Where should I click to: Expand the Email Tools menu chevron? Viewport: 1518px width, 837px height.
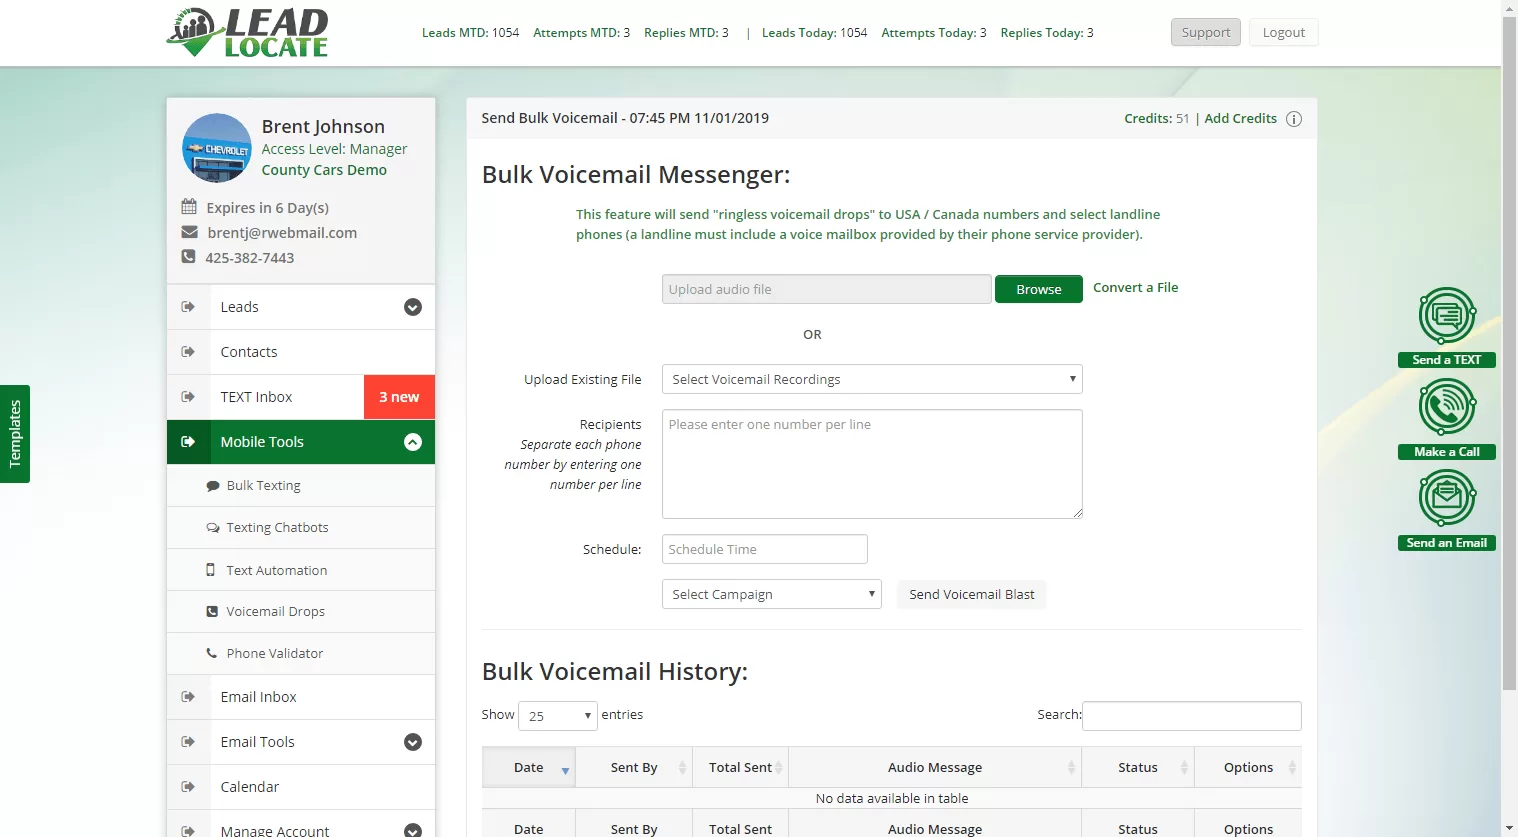(413, 742)
